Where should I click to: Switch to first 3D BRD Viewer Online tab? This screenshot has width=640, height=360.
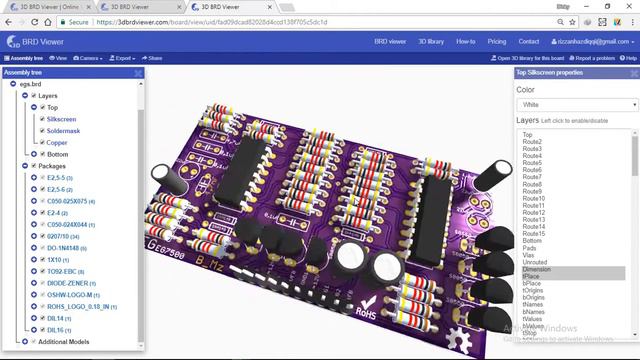click(x=50, y=7)
